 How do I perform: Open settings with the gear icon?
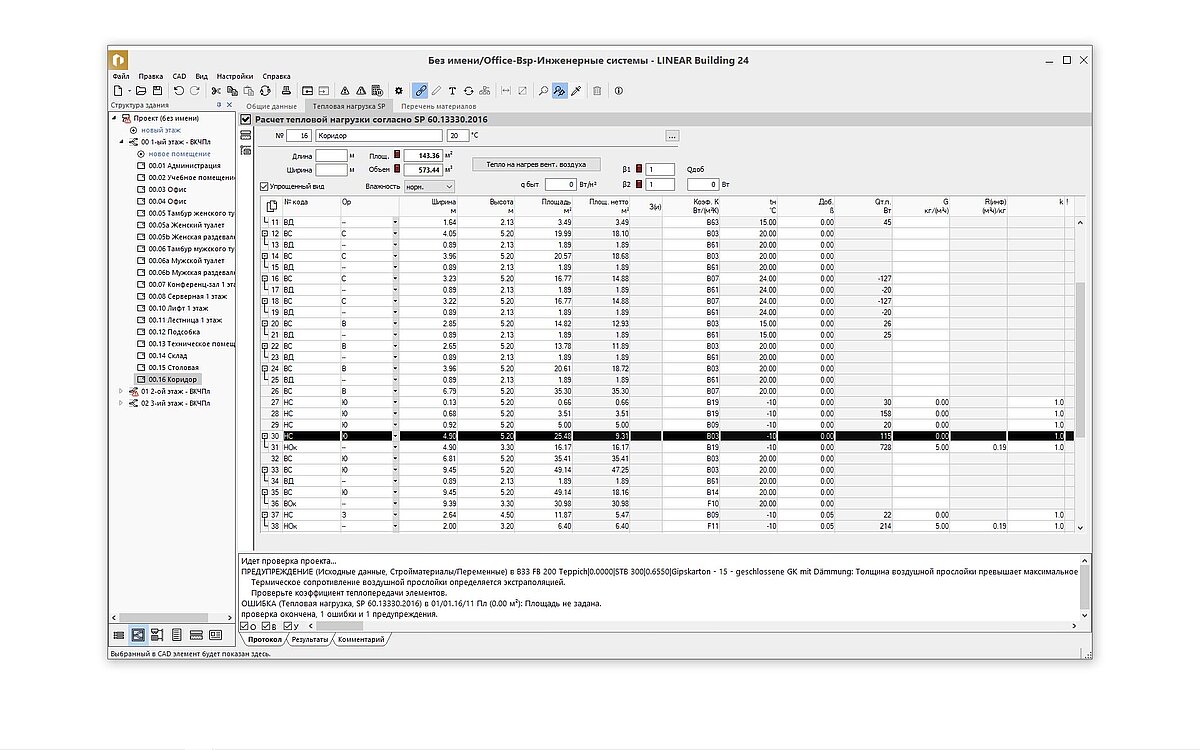pos(399,91)
